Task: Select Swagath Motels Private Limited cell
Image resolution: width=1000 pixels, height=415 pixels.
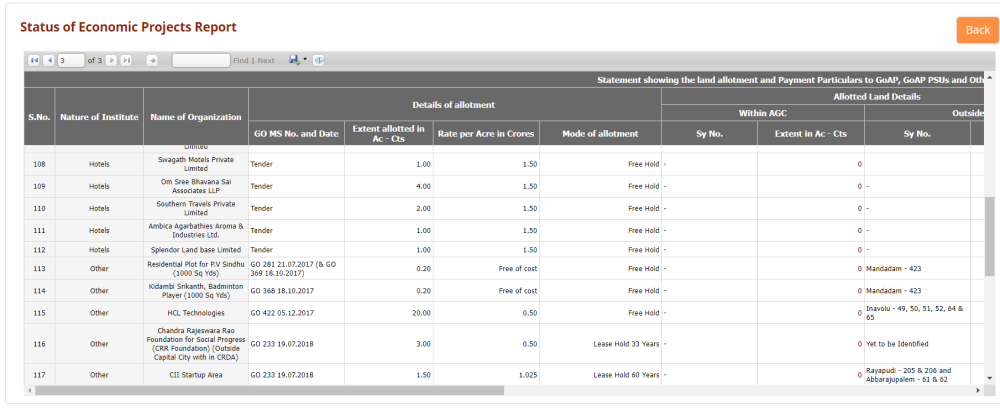Action: (x=196, y=164)
